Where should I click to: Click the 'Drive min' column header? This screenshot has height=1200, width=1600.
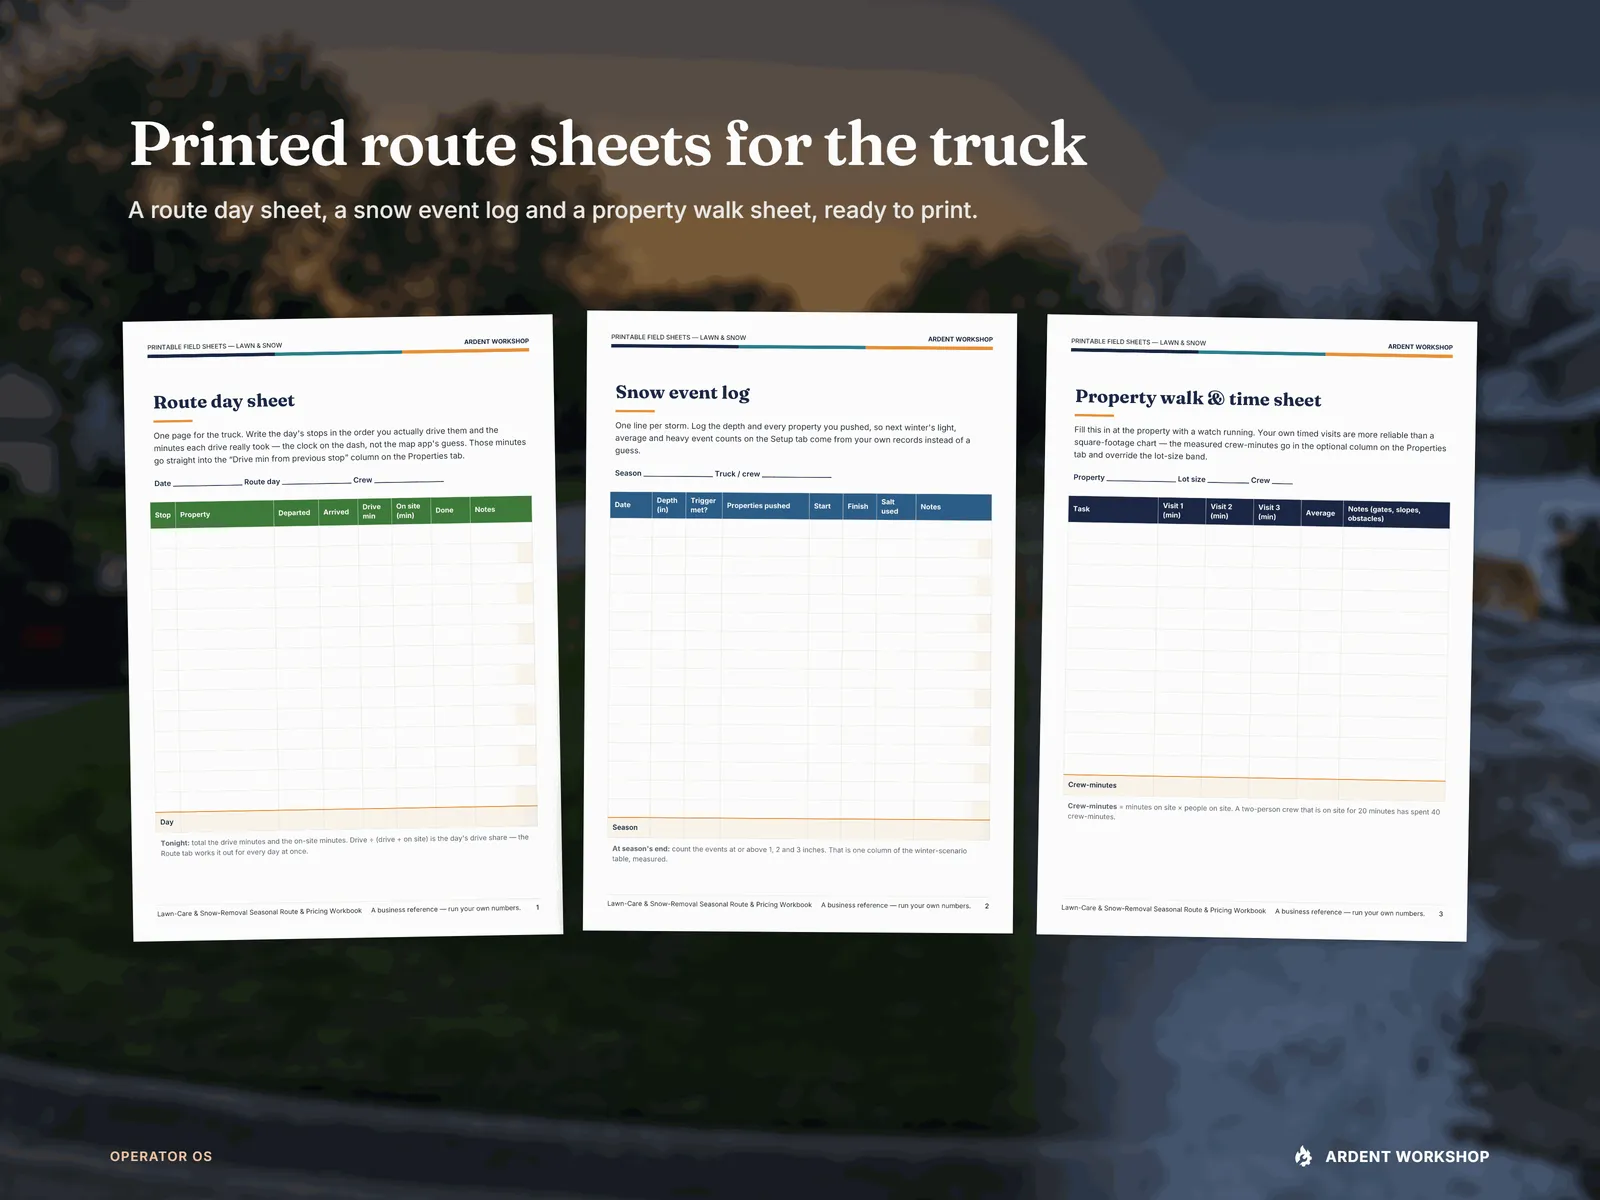(x=372, y=511)
